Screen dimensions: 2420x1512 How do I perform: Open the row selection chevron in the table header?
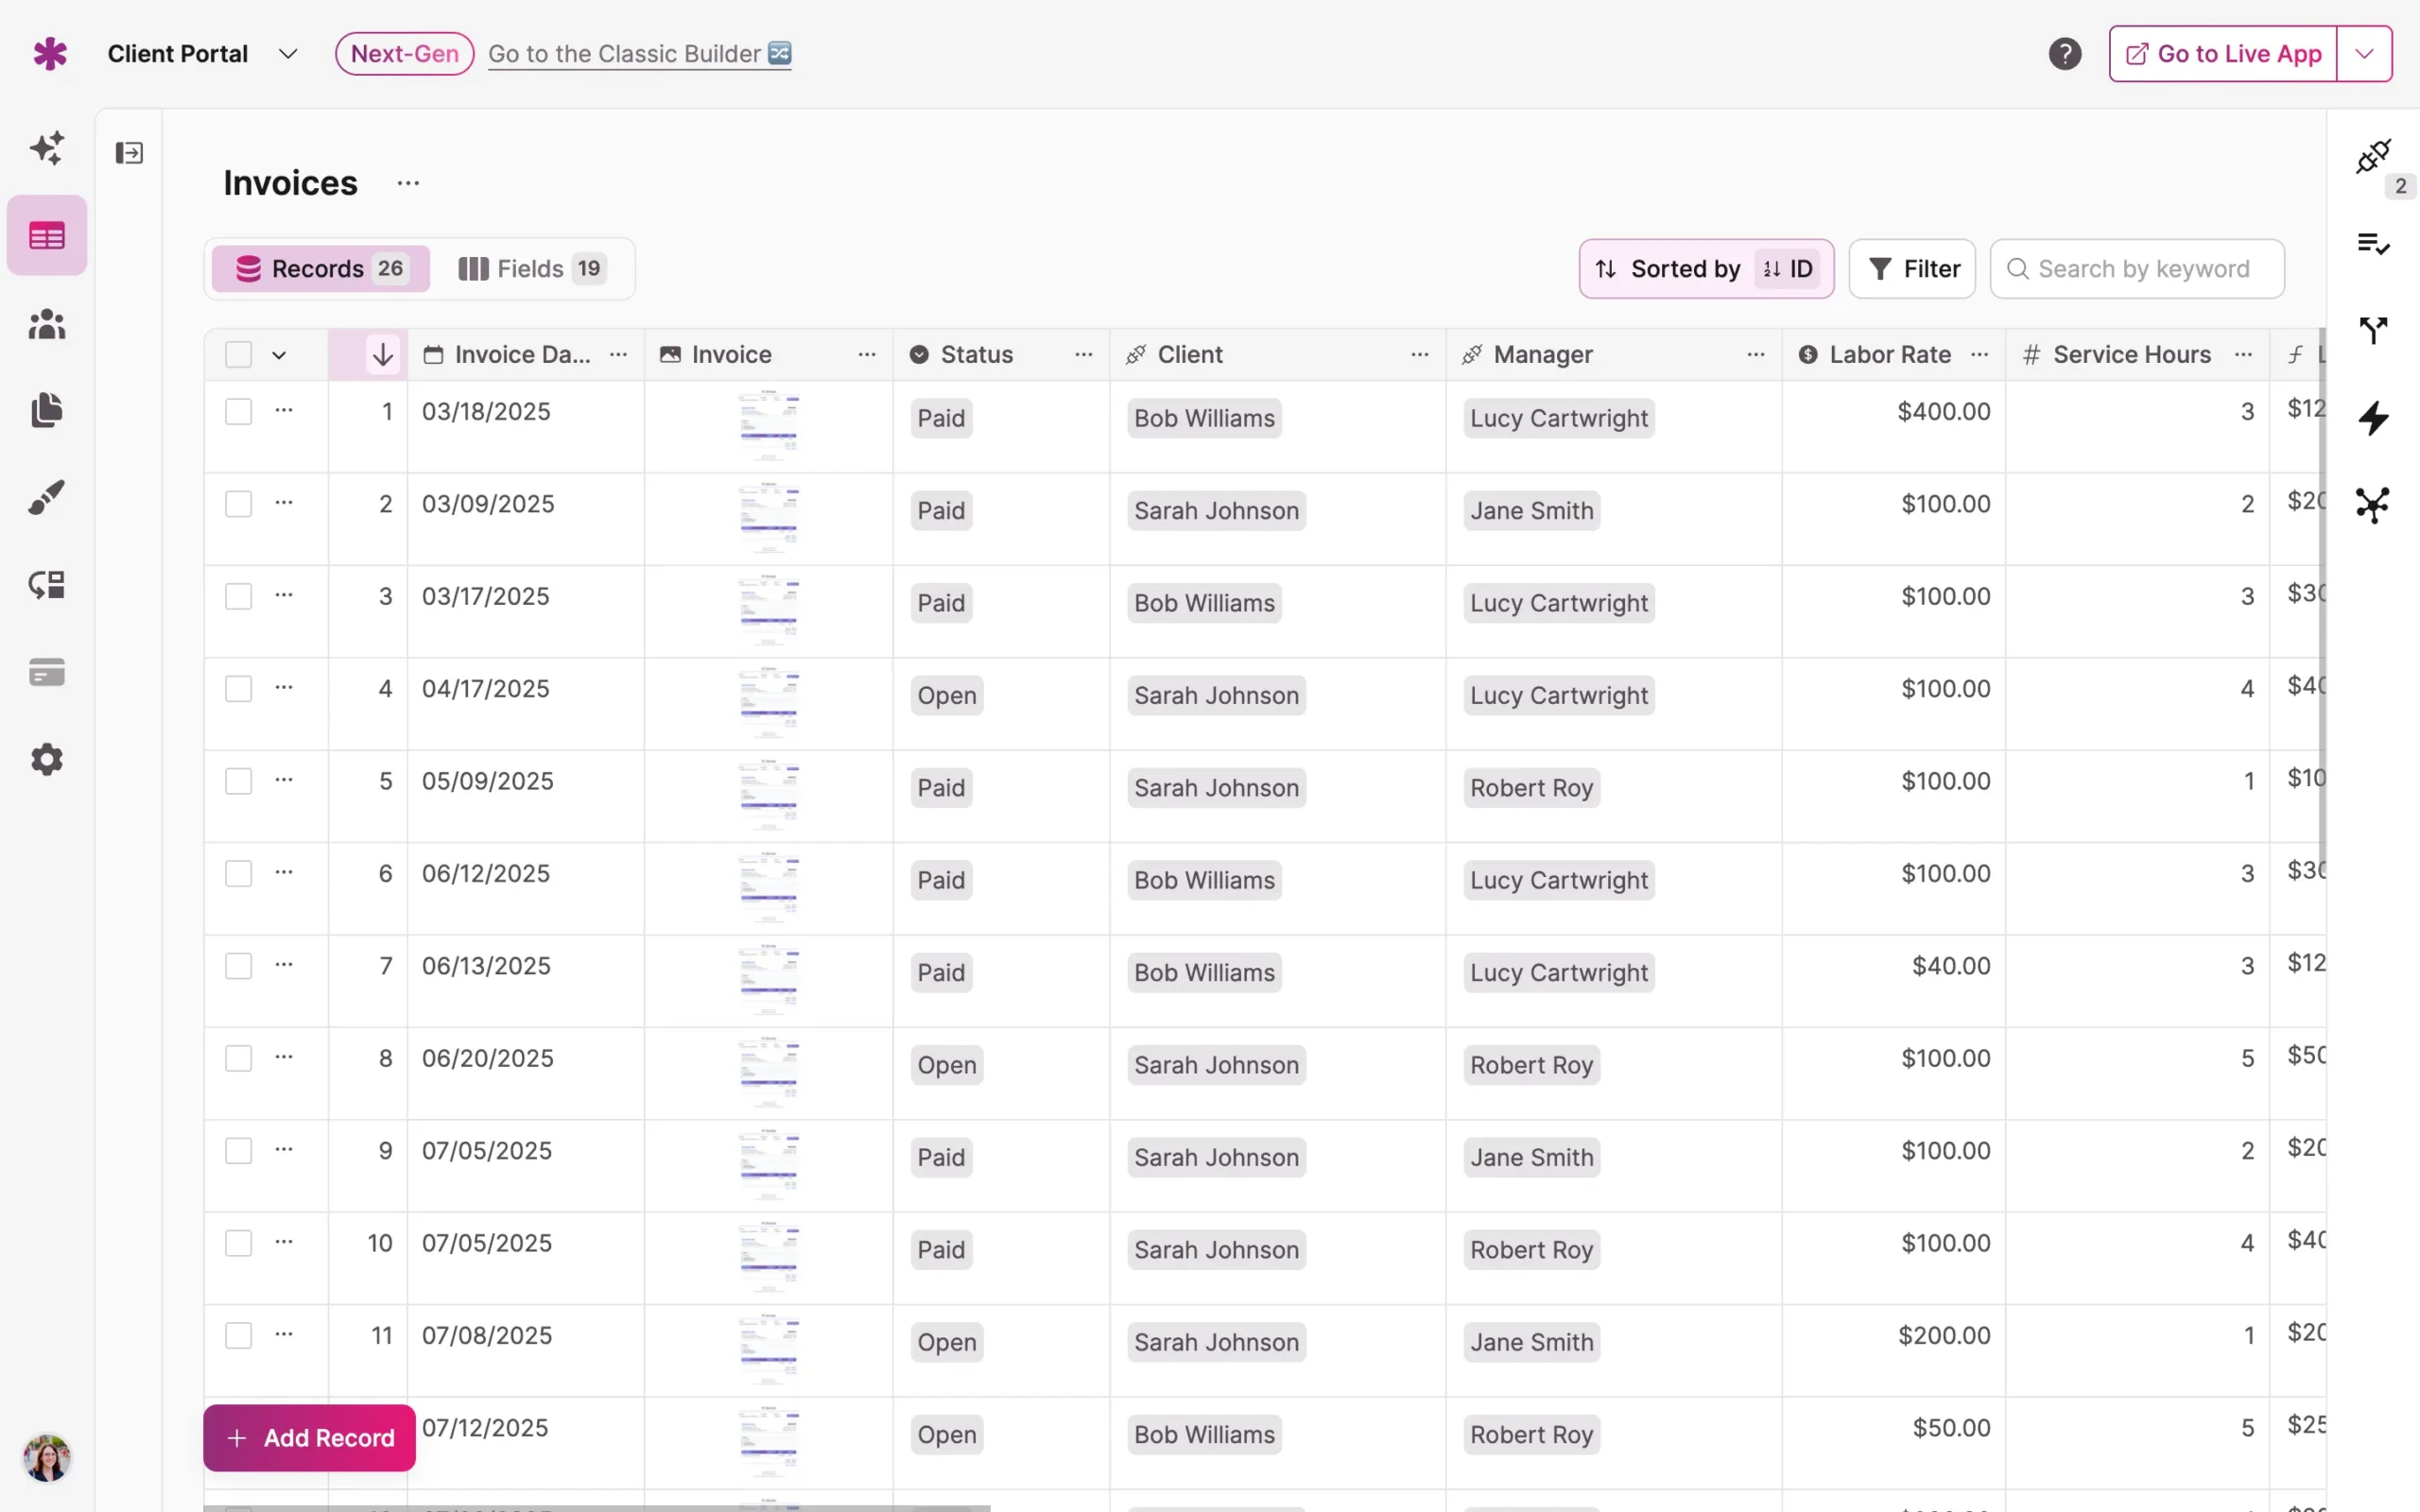(x=279, y=354)
